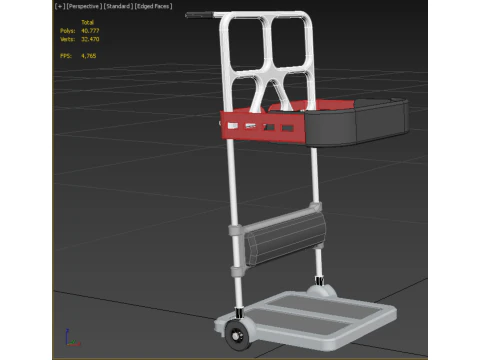Select the FPS value 4,765

[89, 56]
